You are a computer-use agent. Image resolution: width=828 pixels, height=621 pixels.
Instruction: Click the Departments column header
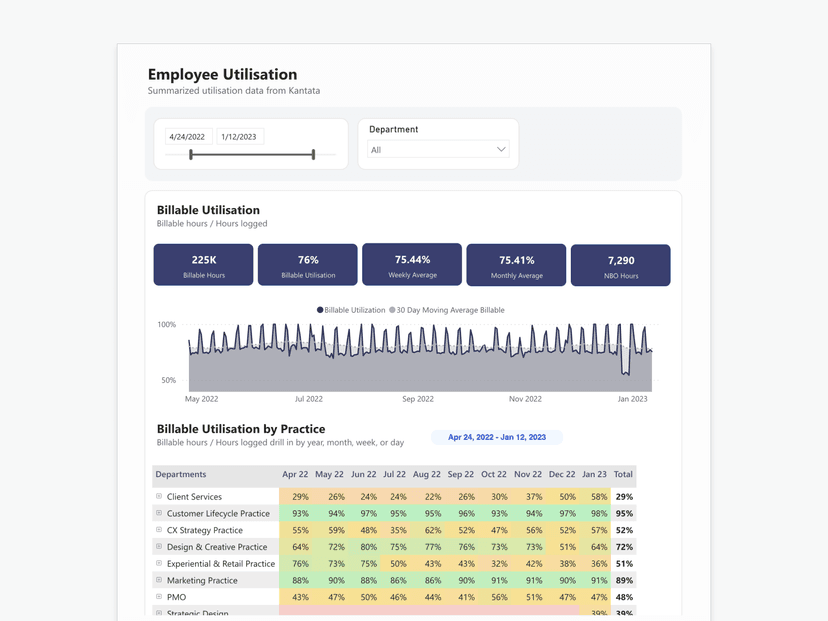pos(180,475)
